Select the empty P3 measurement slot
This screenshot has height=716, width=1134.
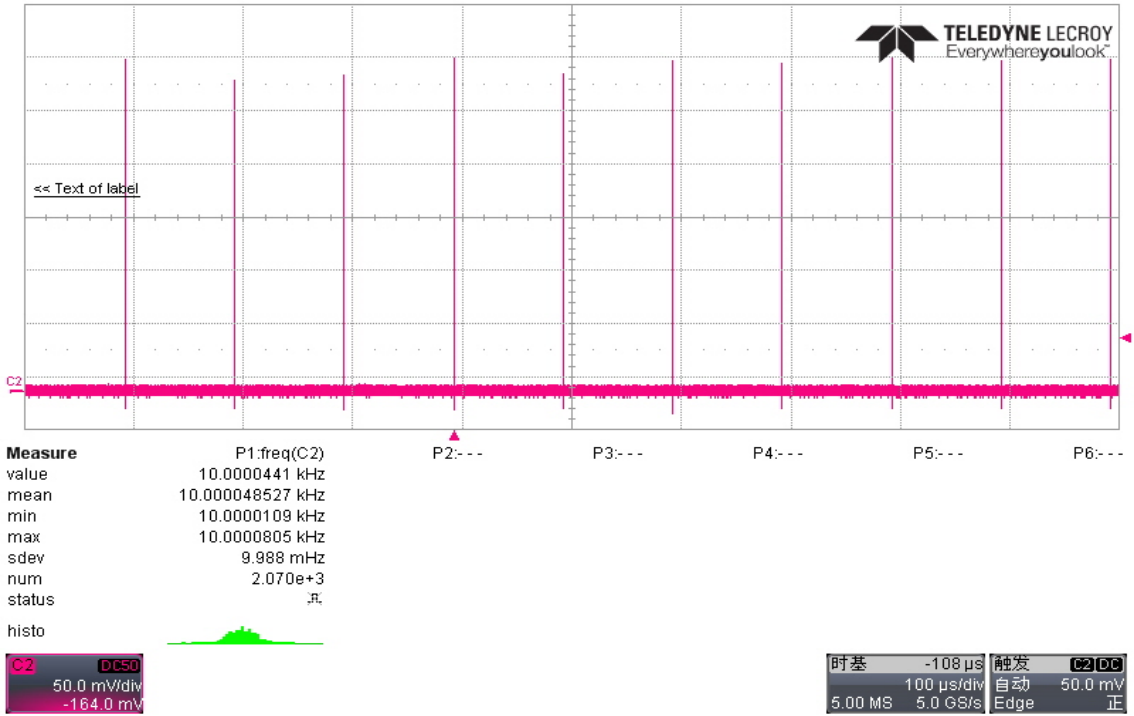click(617, 453)
